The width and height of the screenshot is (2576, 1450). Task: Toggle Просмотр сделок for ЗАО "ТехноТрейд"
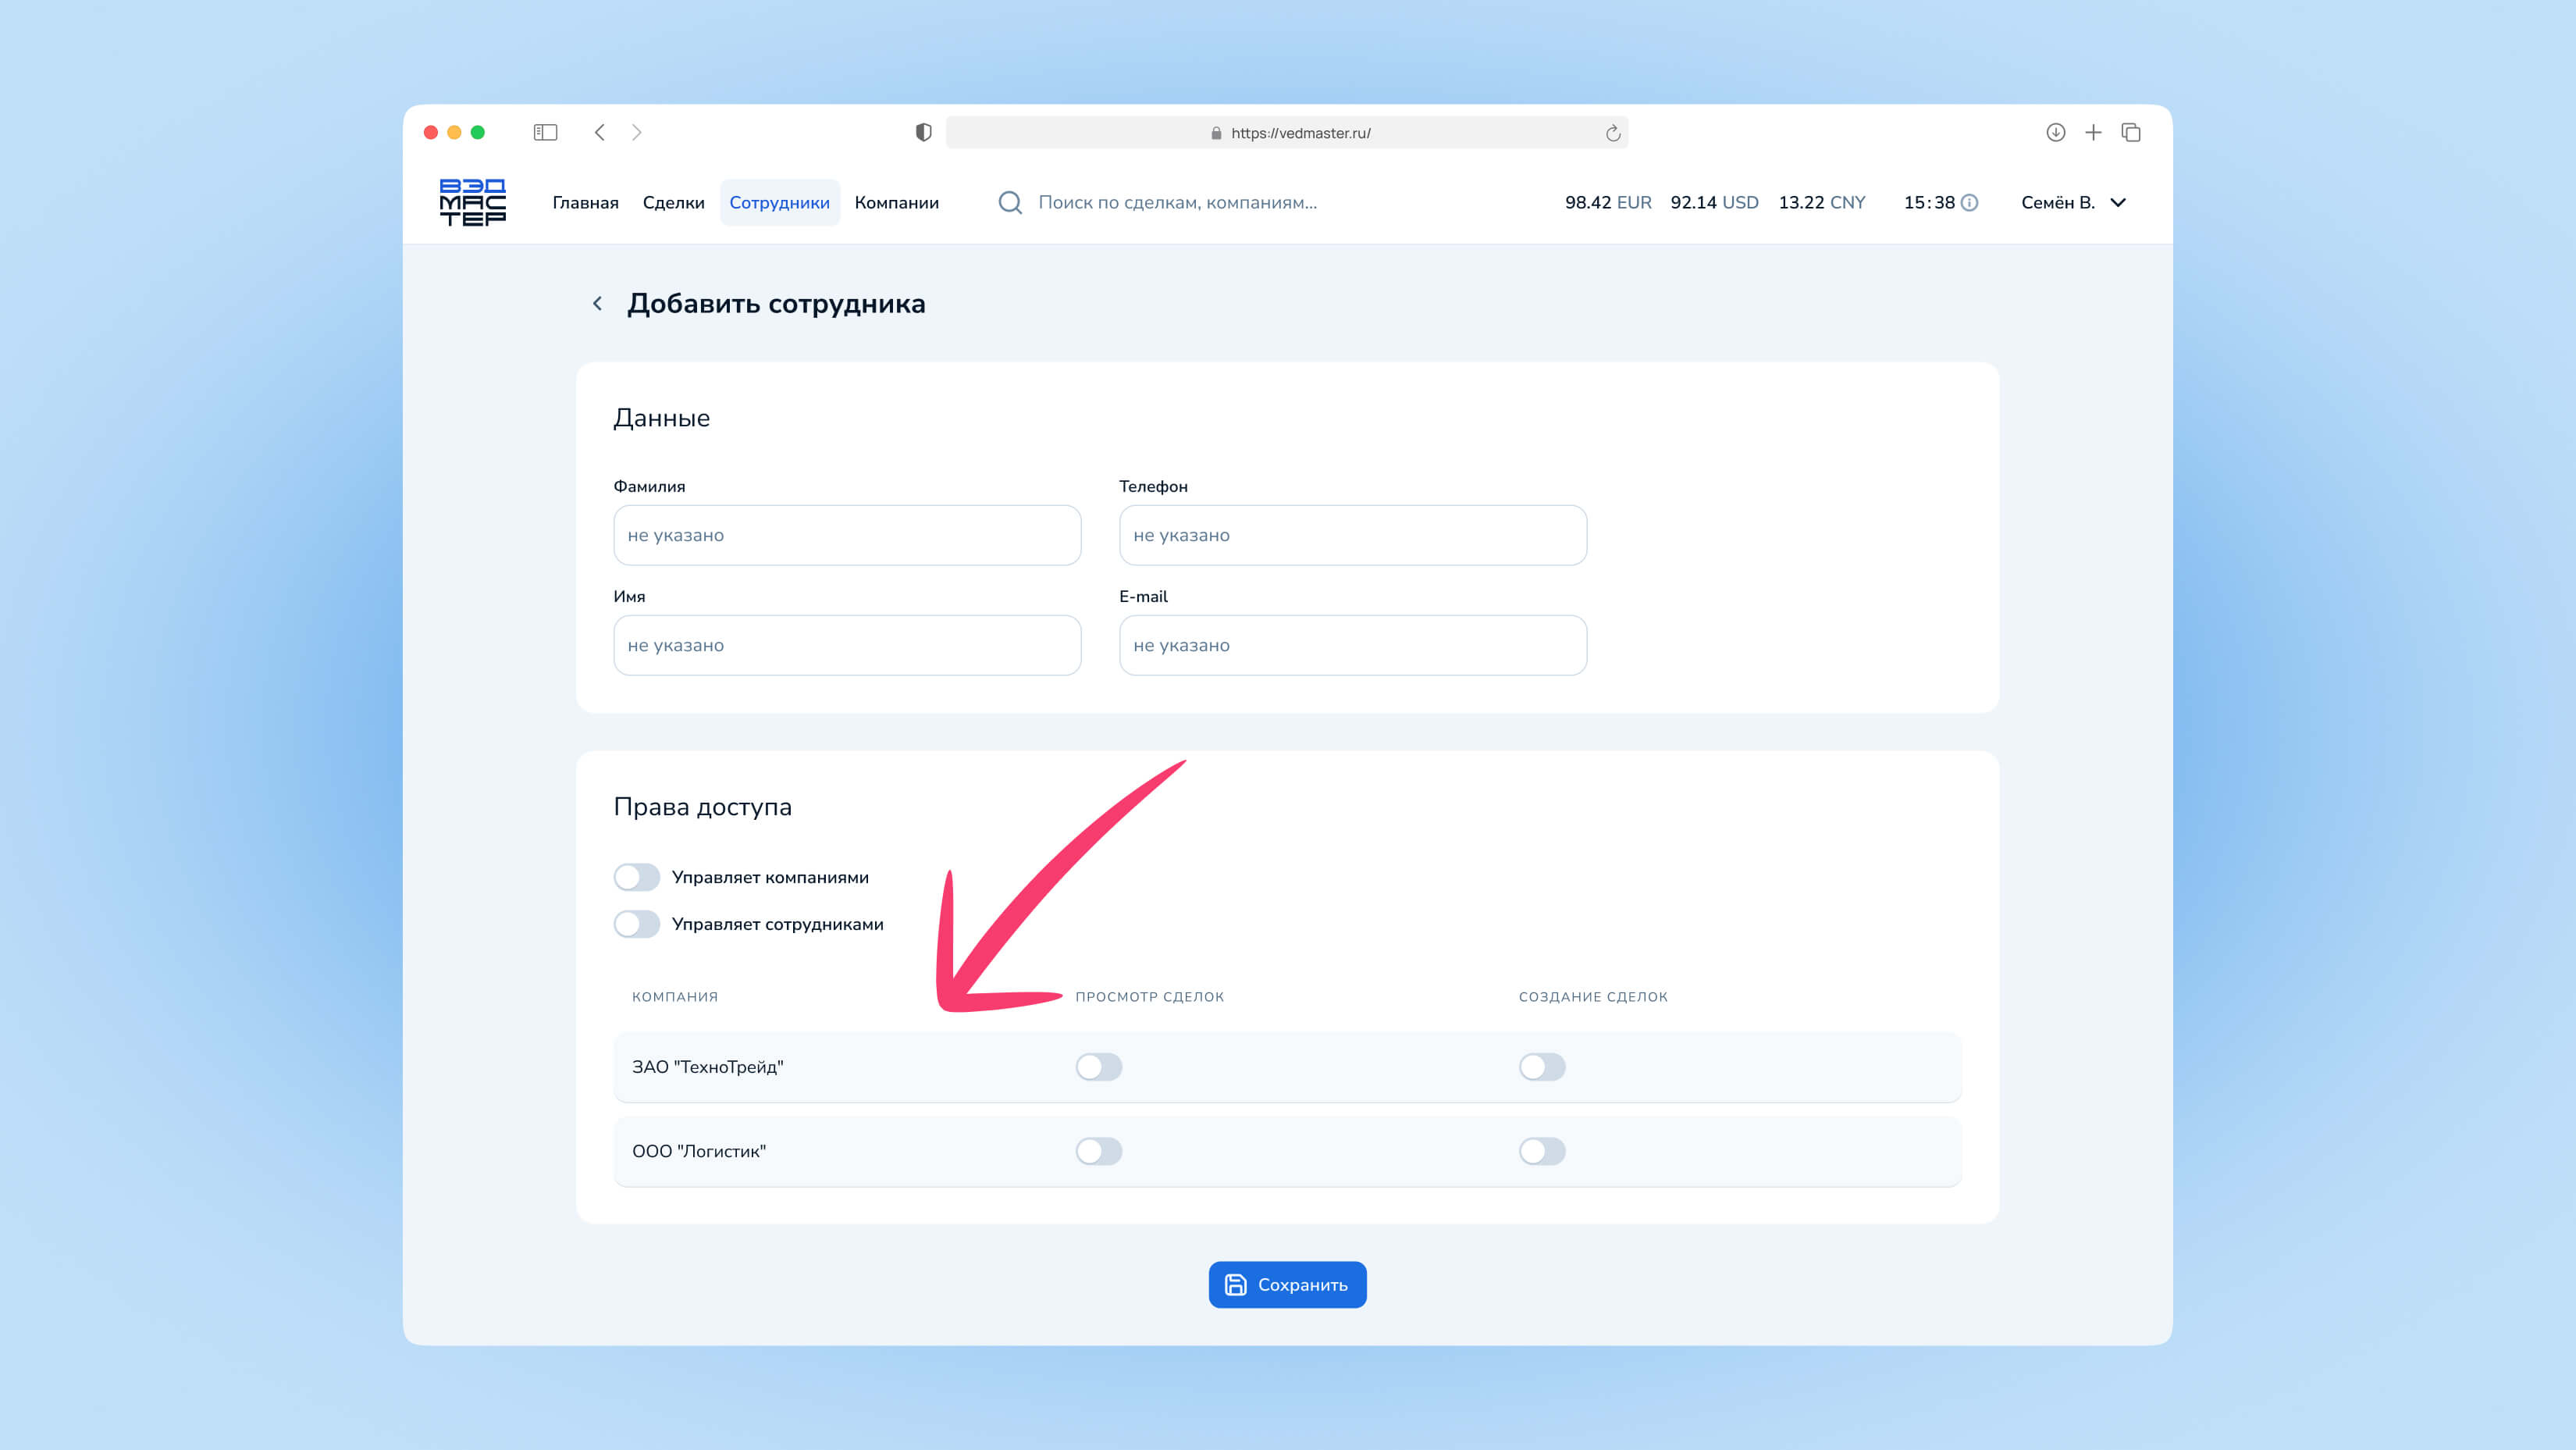point(1098,1067)
